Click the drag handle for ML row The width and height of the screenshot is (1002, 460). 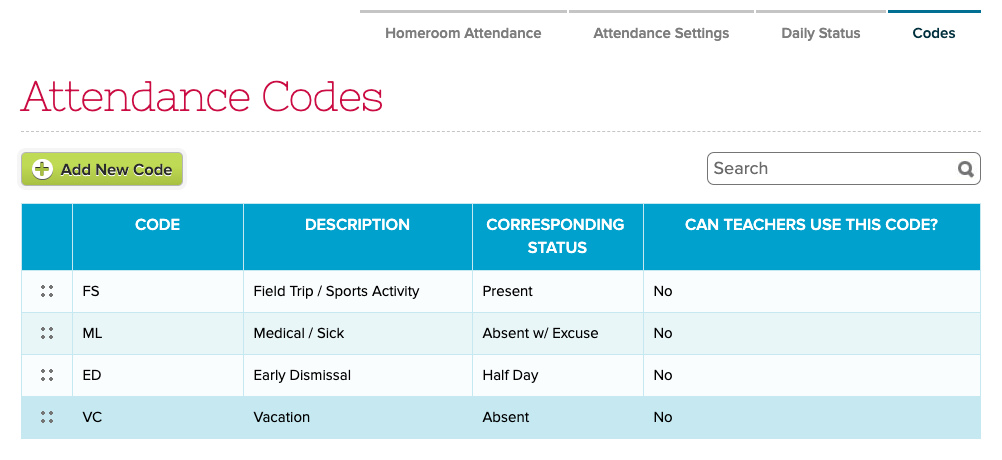[47, 333]
